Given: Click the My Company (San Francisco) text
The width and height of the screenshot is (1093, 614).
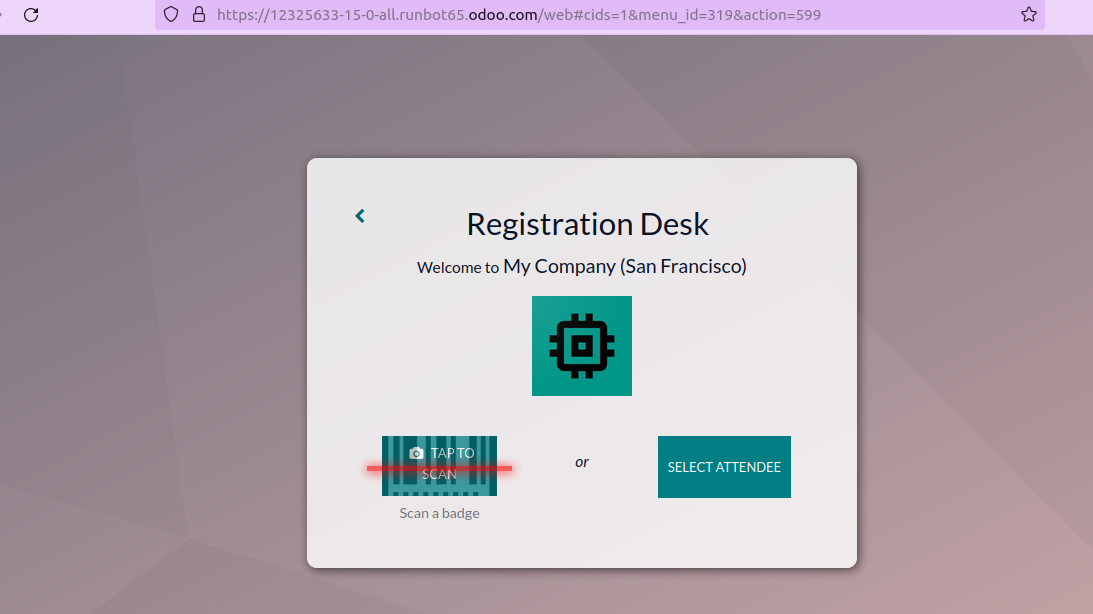Looking at the screenshot, I should point(625,266).
